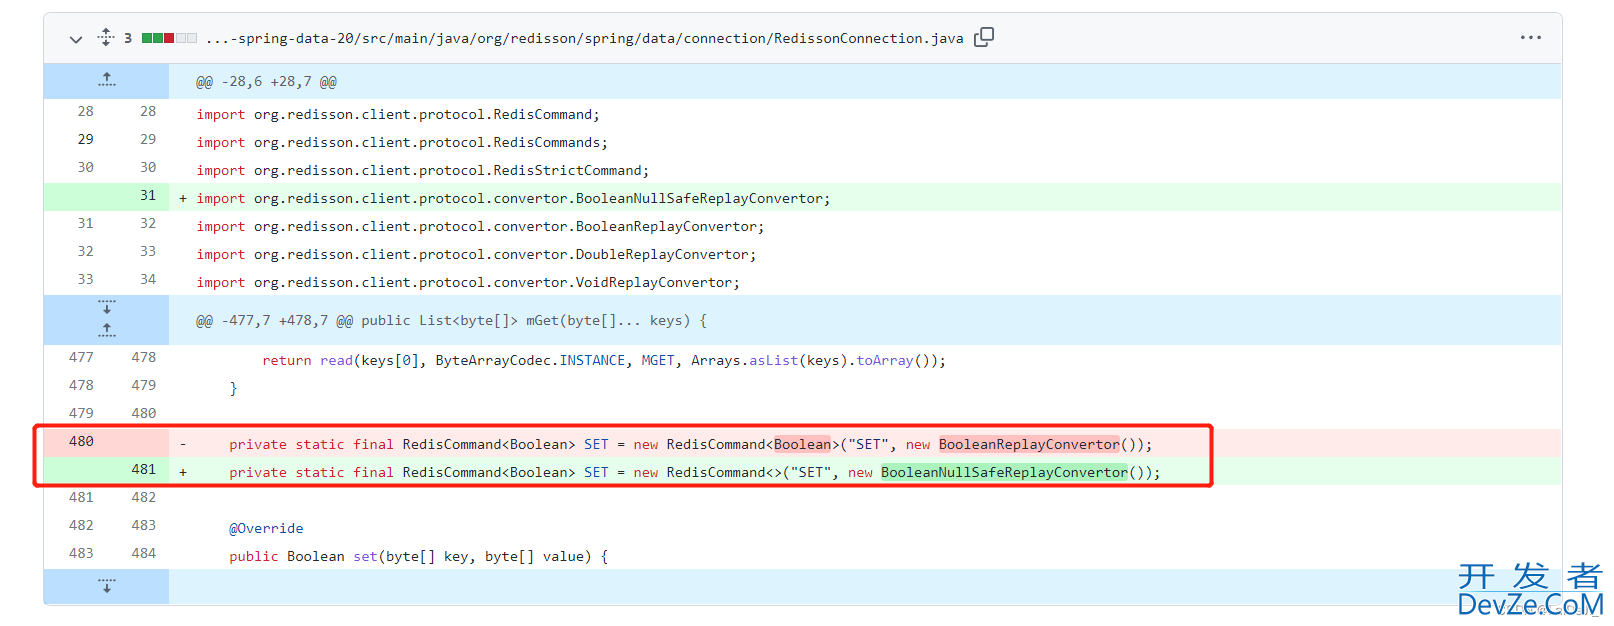Expand lines above the first hunk
The width and height of the screenshot is (1614, 626).
[107, 80]
